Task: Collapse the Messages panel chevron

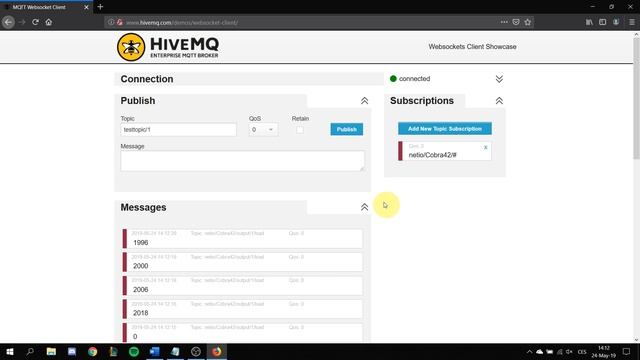Action: coord(364,207)
